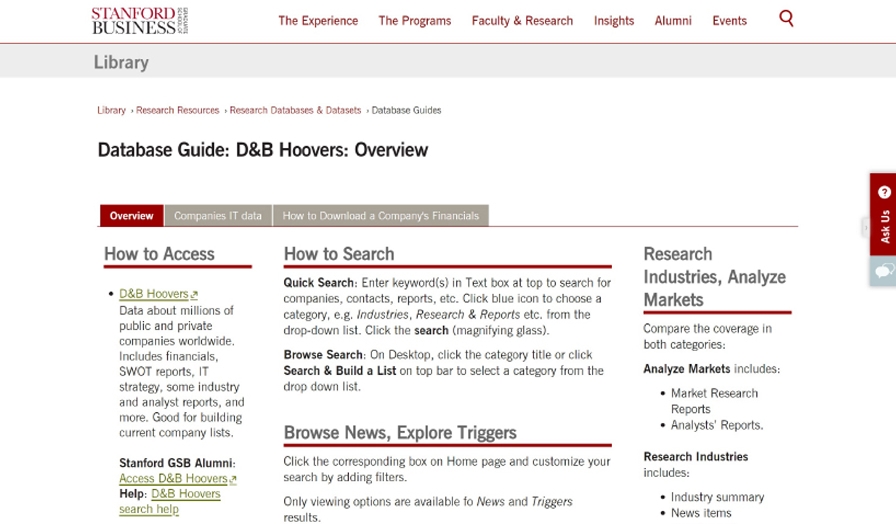Click the Stanford Business logo

(139, 20)
